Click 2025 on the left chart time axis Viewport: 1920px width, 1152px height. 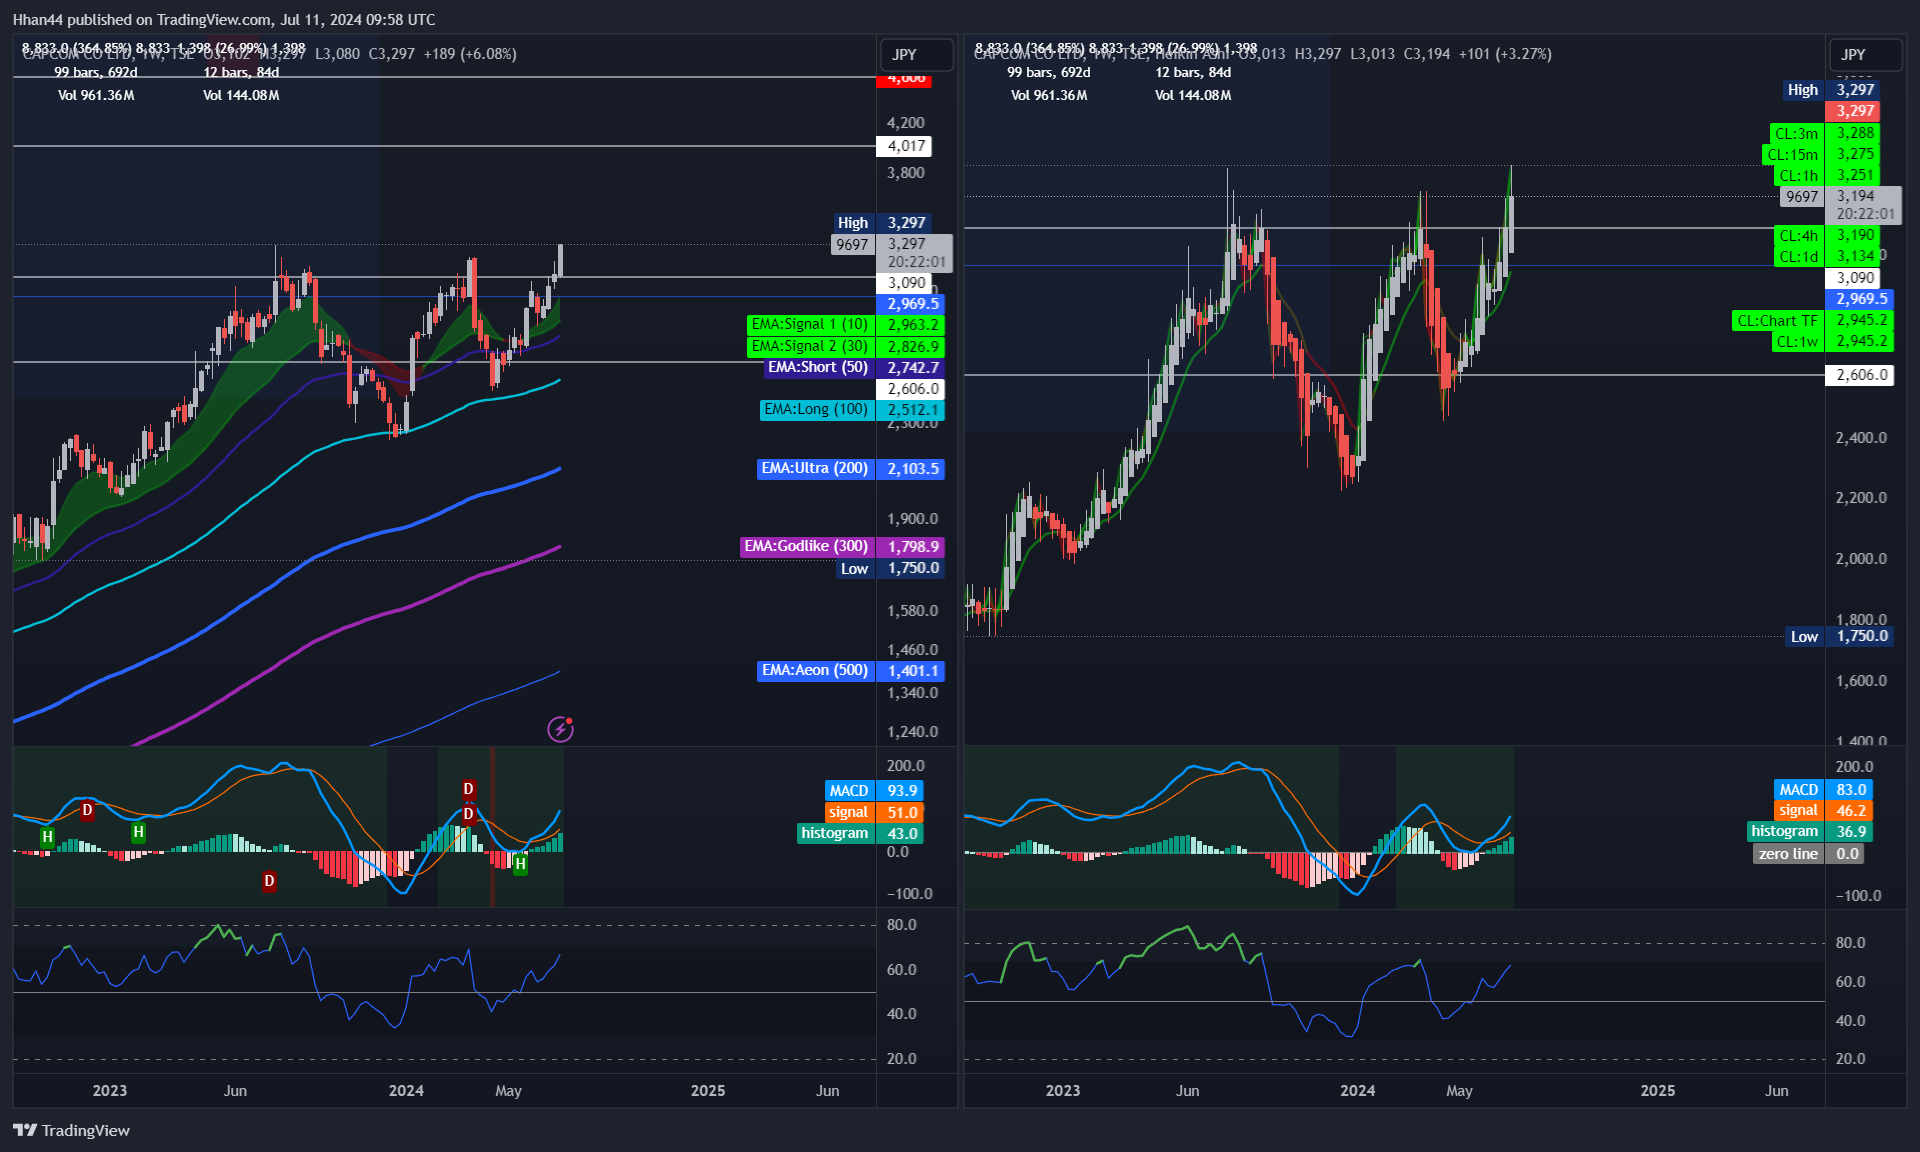point(708,1091)
